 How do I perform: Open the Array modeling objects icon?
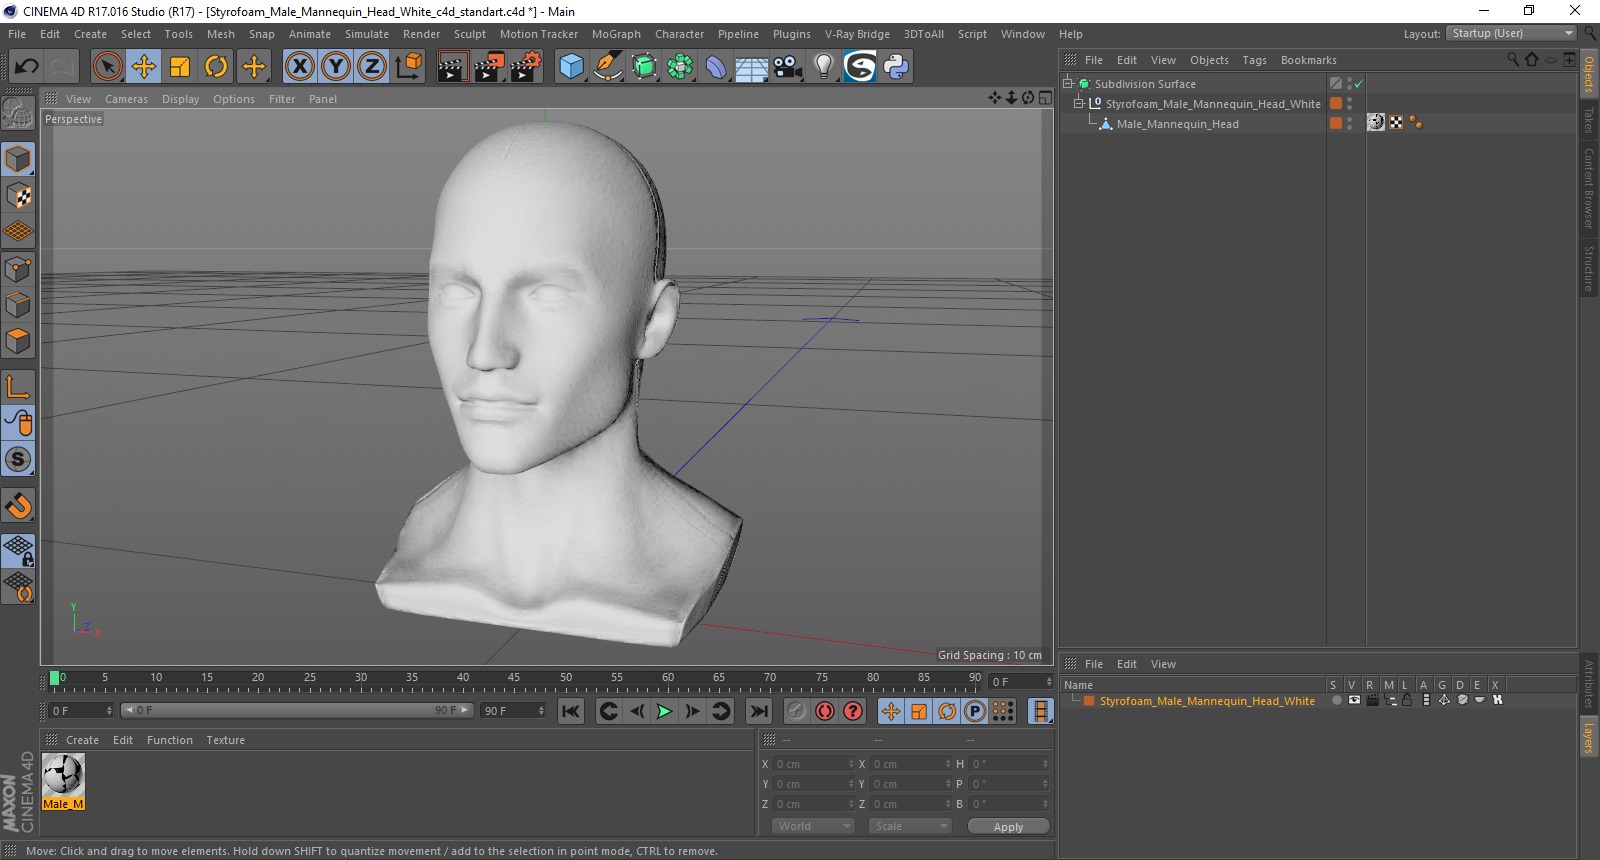(x=680, y=66)
